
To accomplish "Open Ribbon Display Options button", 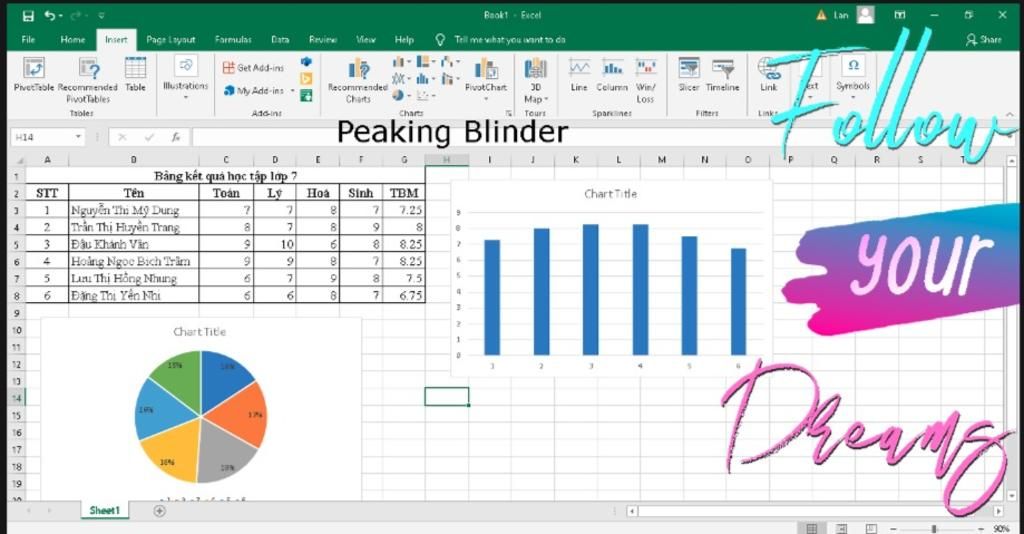I will coord(899,15).
